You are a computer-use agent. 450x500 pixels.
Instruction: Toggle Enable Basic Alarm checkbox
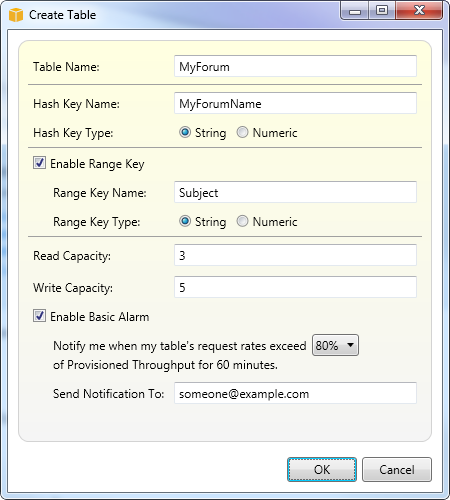pos(39,316)
